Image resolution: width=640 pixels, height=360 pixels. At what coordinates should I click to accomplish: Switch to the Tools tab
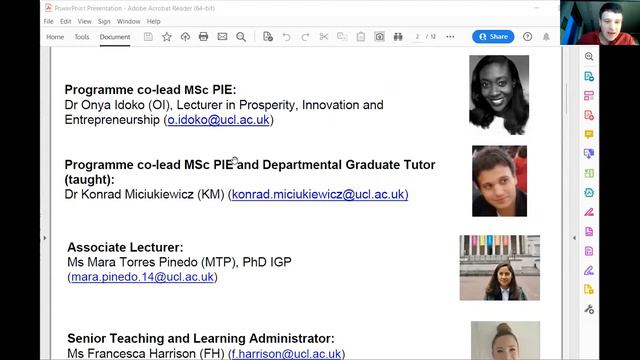click(82, 37)
